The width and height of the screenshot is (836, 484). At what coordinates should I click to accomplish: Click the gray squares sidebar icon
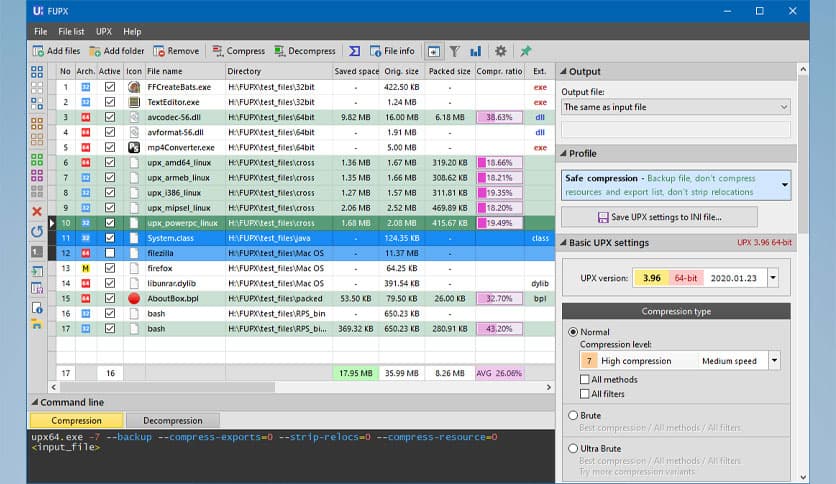pyautogui.click(x=37, y=190)
